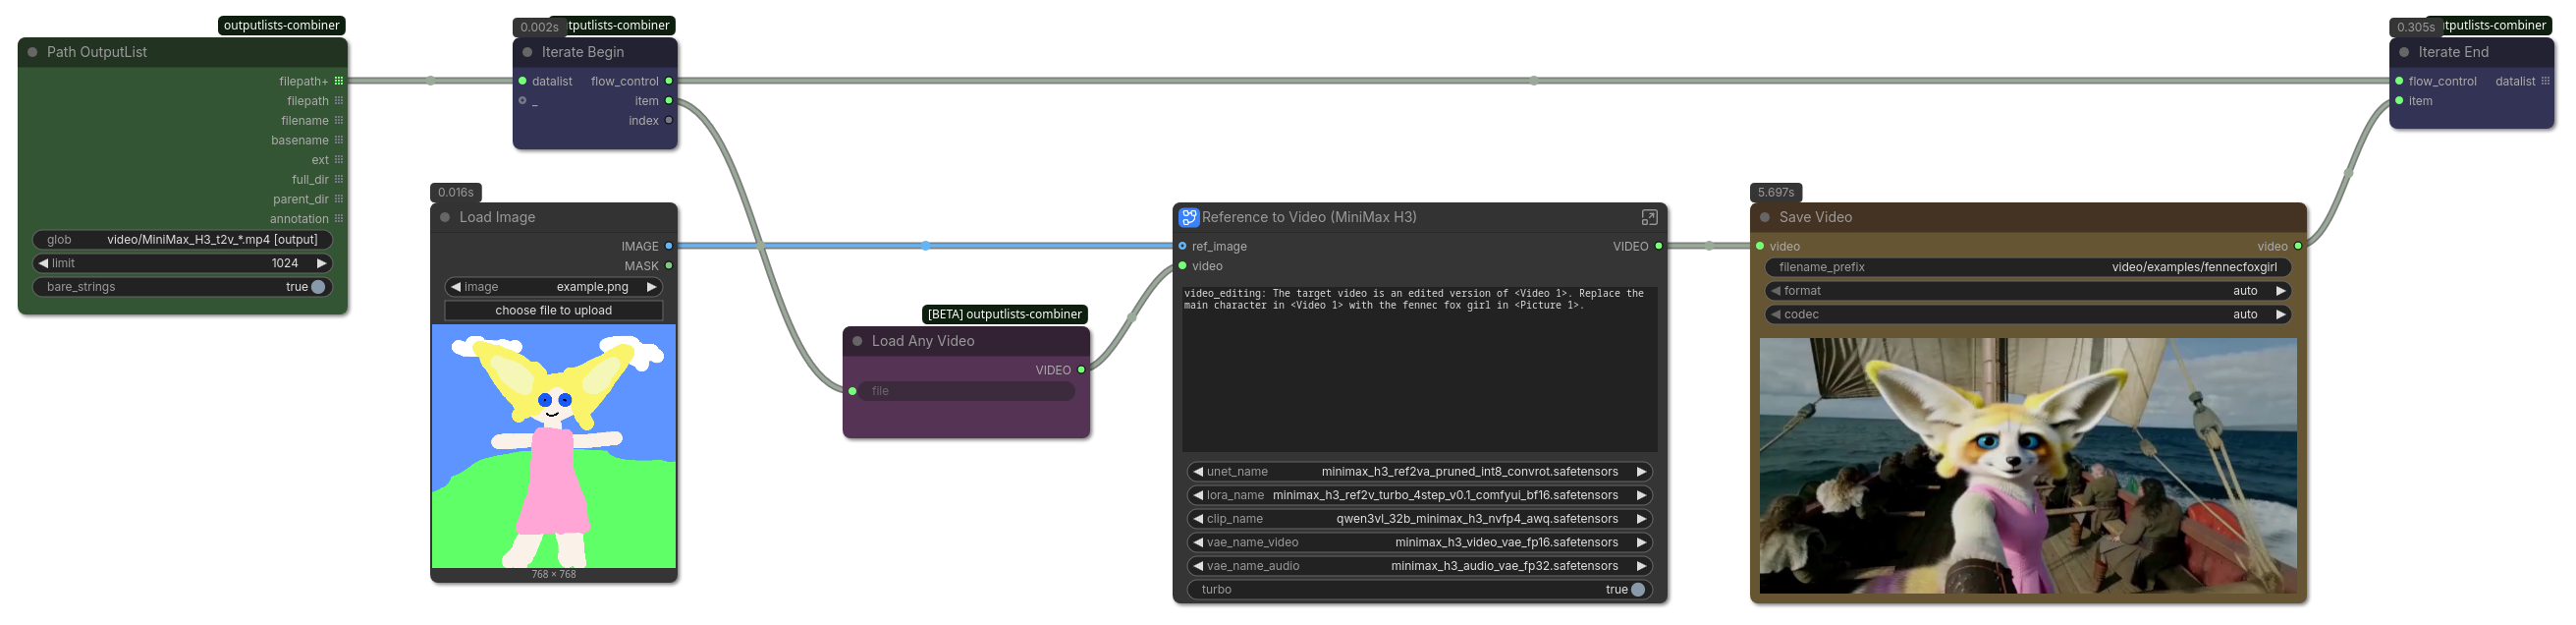
Task: Open the lora_name model dropdown
Action: [x=1419, y=496]
